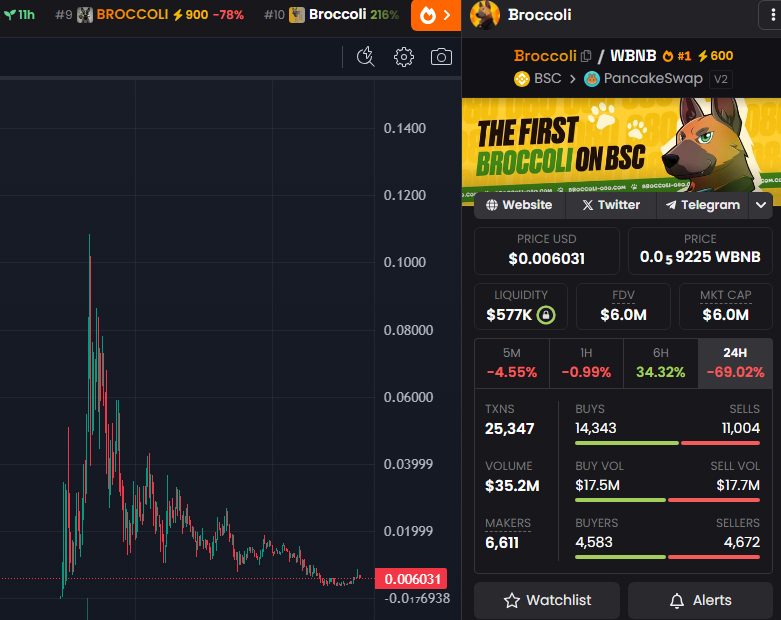
Task: Click the VOLUME $35.2M value
Action: tap(512, 486)
